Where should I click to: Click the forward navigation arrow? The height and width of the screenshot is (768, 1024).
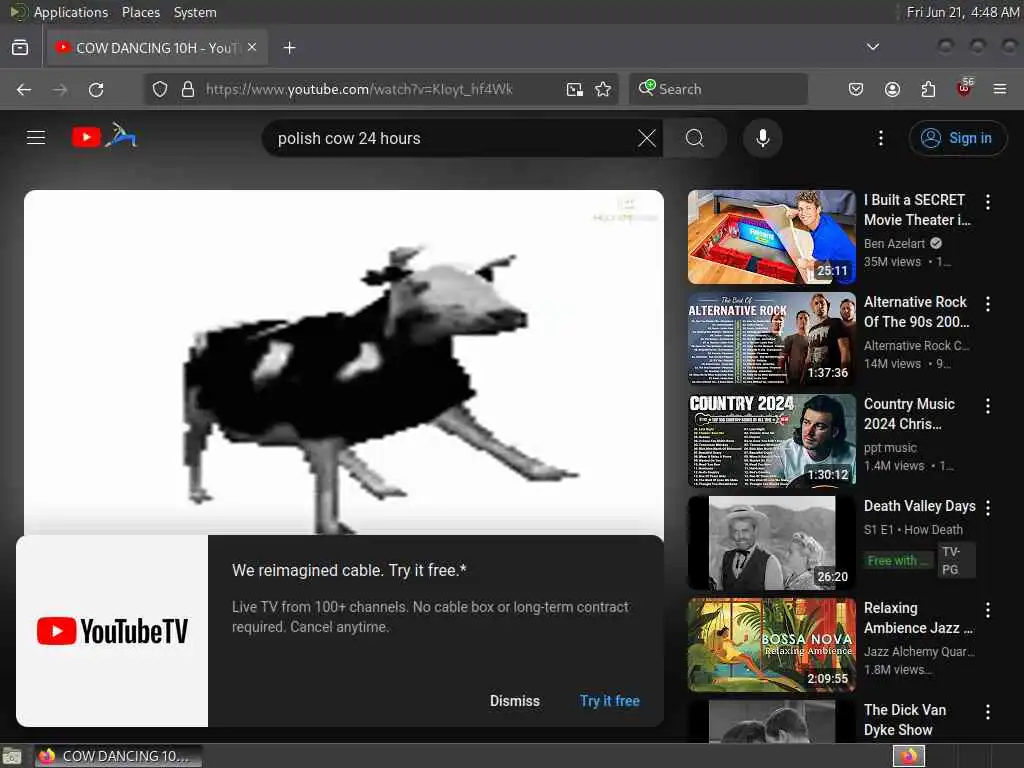[60, 89]
